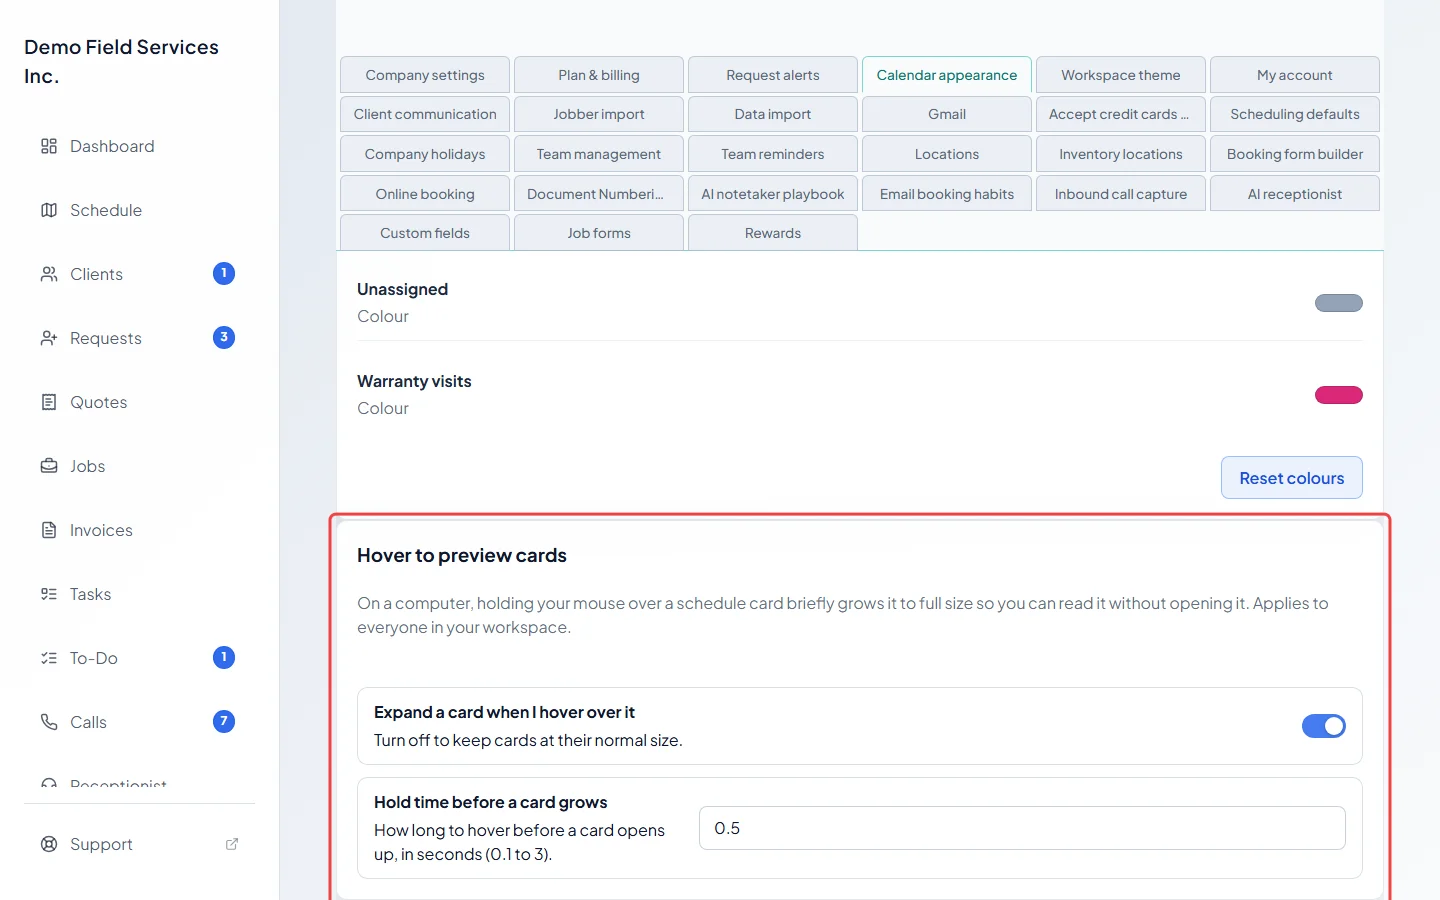Open the Dashboard icon in the sidebar

pyautogui.click(x=49, y=146)
